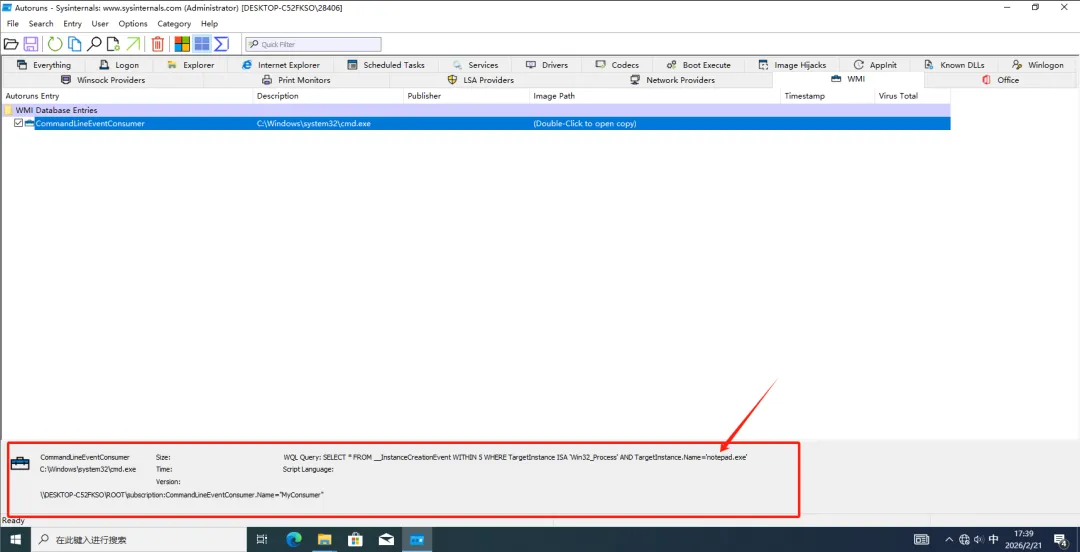The width and height of the screenshot is (1080, 552).
Task: Click into the Quick Filter search box
Action: 313,44
